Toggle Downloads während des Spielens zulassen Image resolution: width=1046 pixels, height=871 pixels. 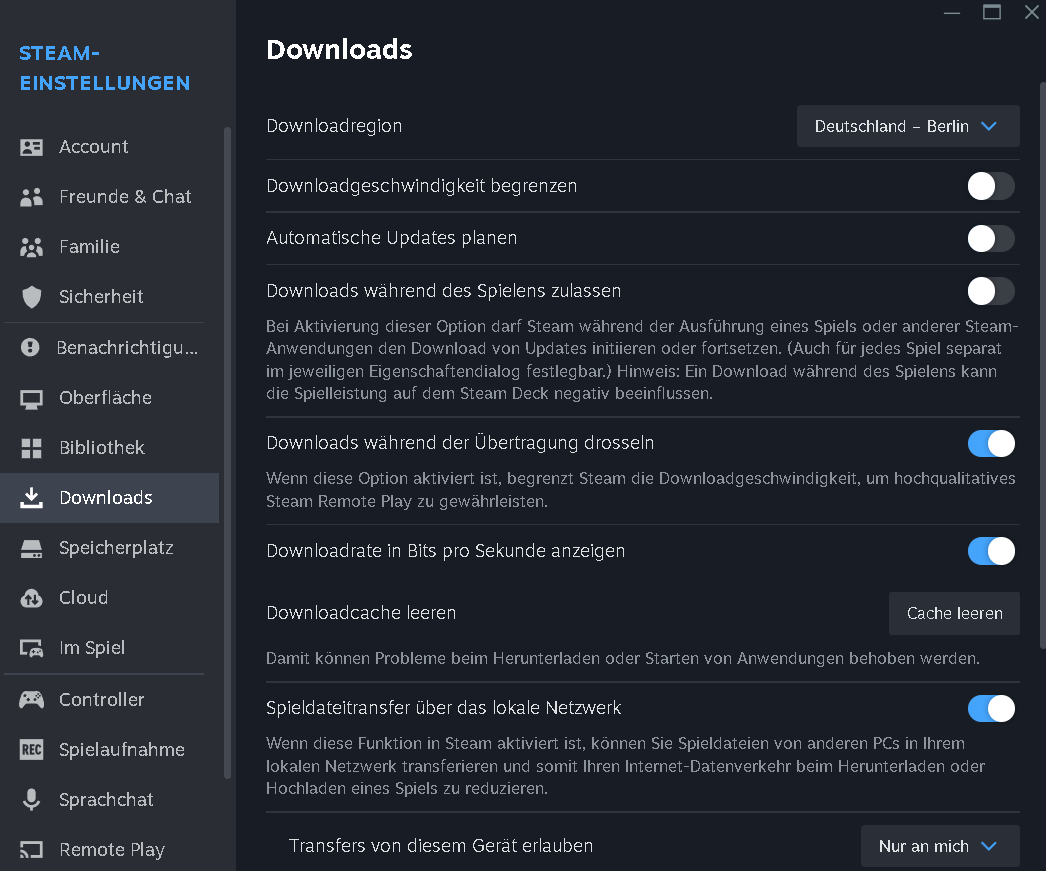point(991,291)
